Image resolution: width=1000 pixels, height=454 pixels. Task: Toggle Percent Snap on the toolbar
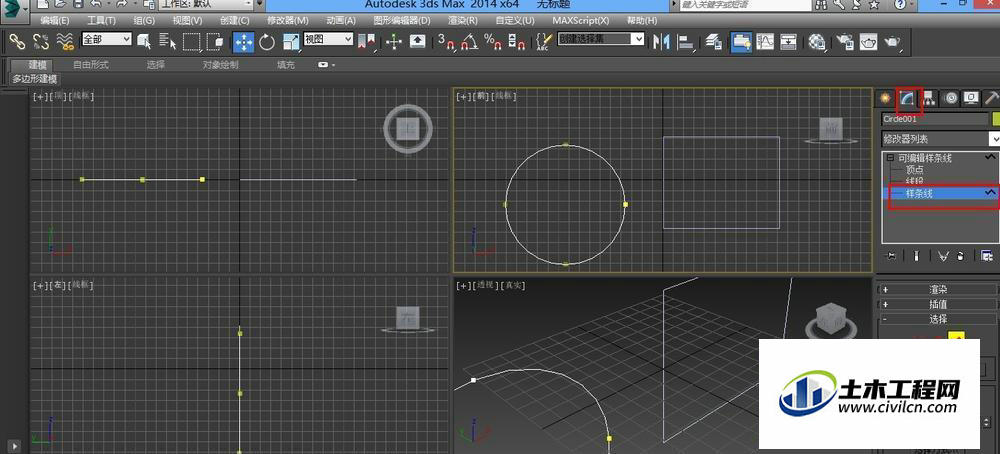[493, 42]
